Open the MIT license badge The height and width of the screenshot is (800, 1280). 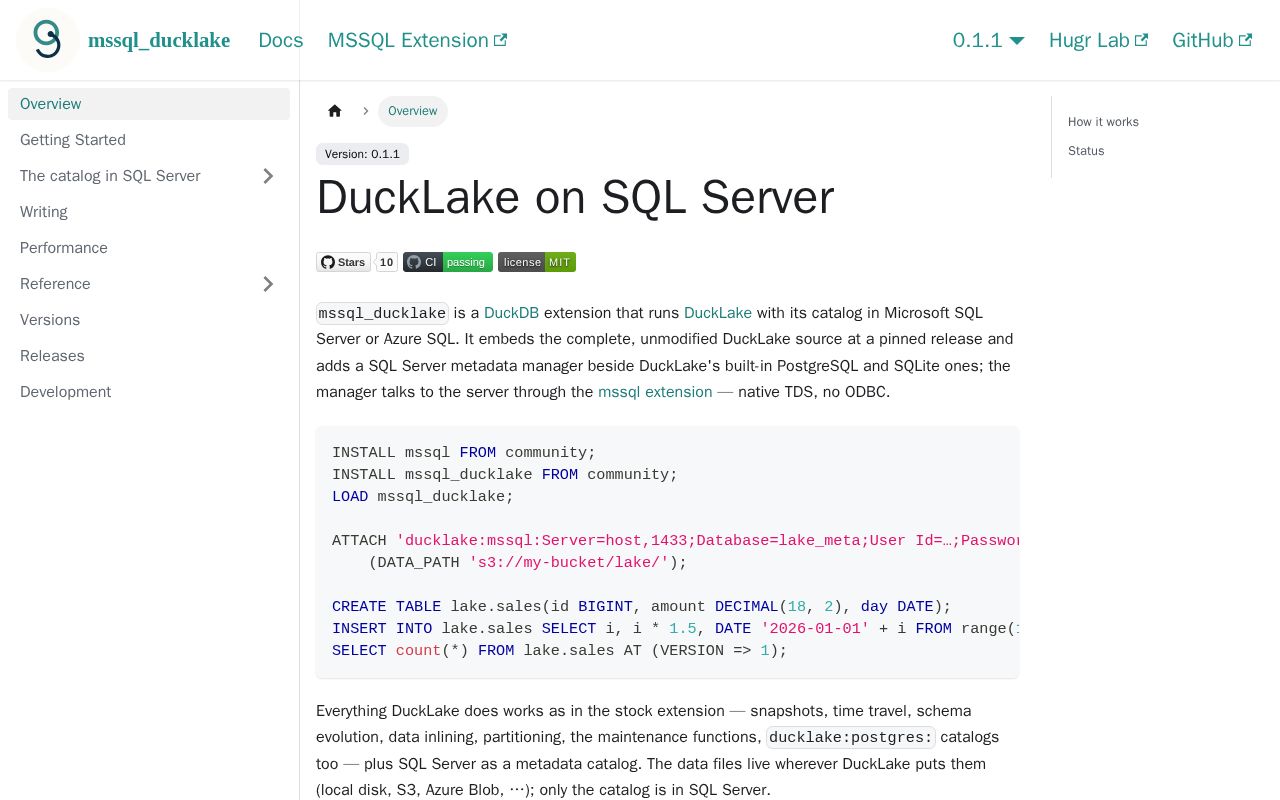537,262
